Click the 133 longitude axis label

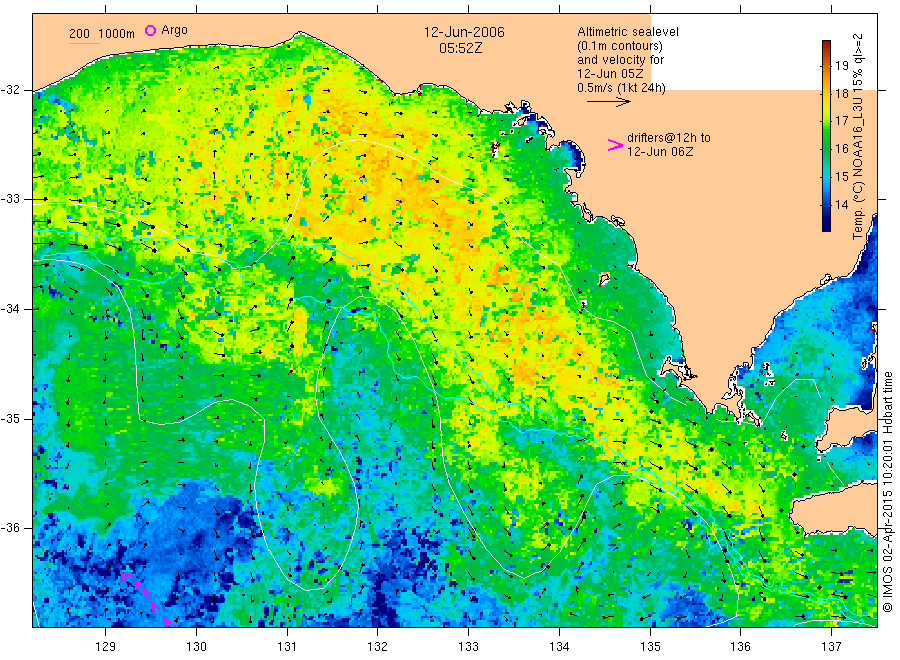(x=468, y=647)
